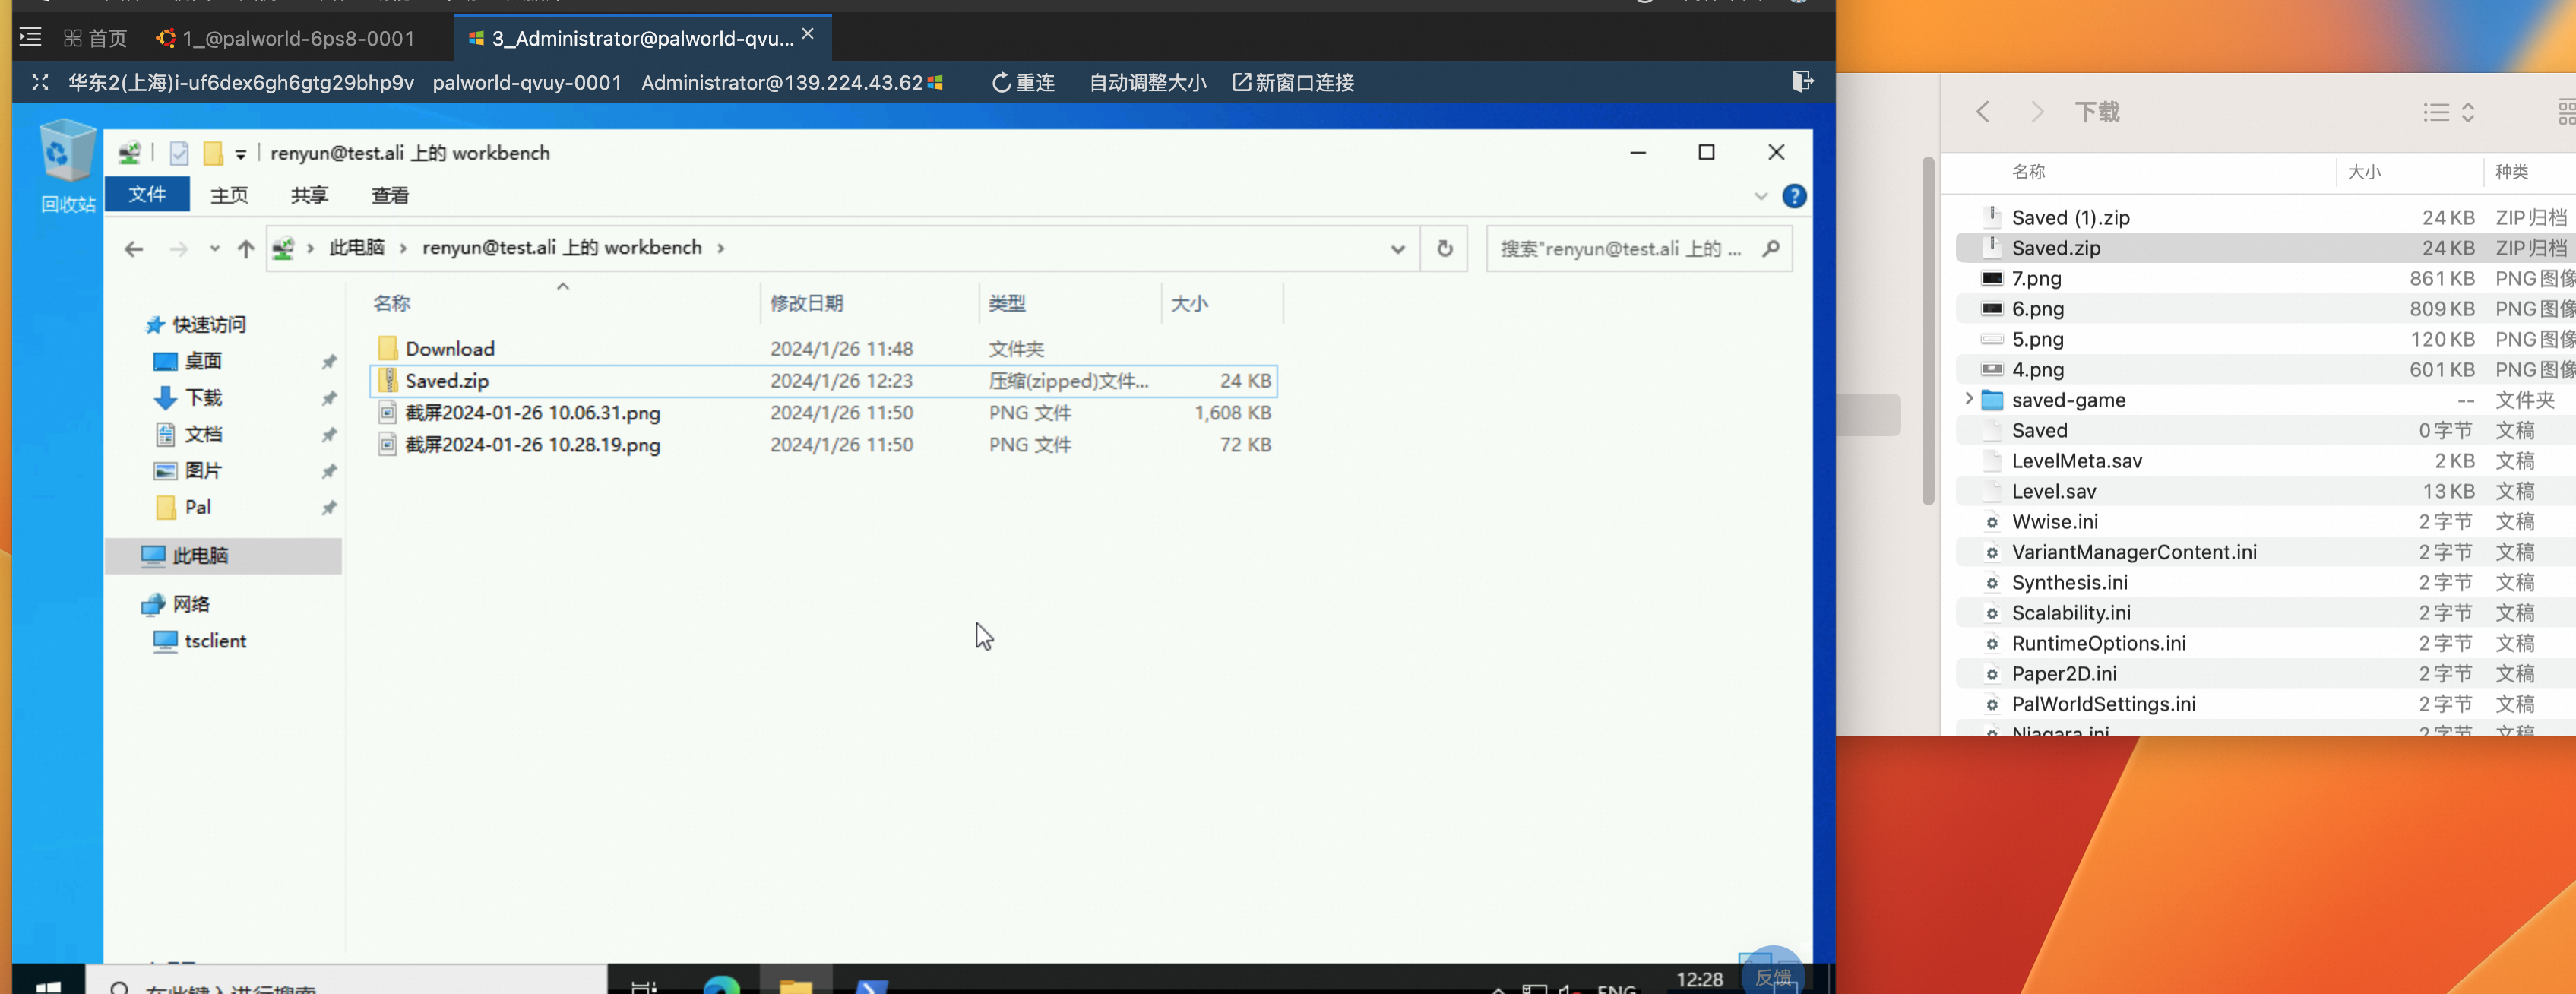Click the exit fullscreen icon in connection bar
This screenshot has width=2576, height=994.
click(x=40, y=83)
